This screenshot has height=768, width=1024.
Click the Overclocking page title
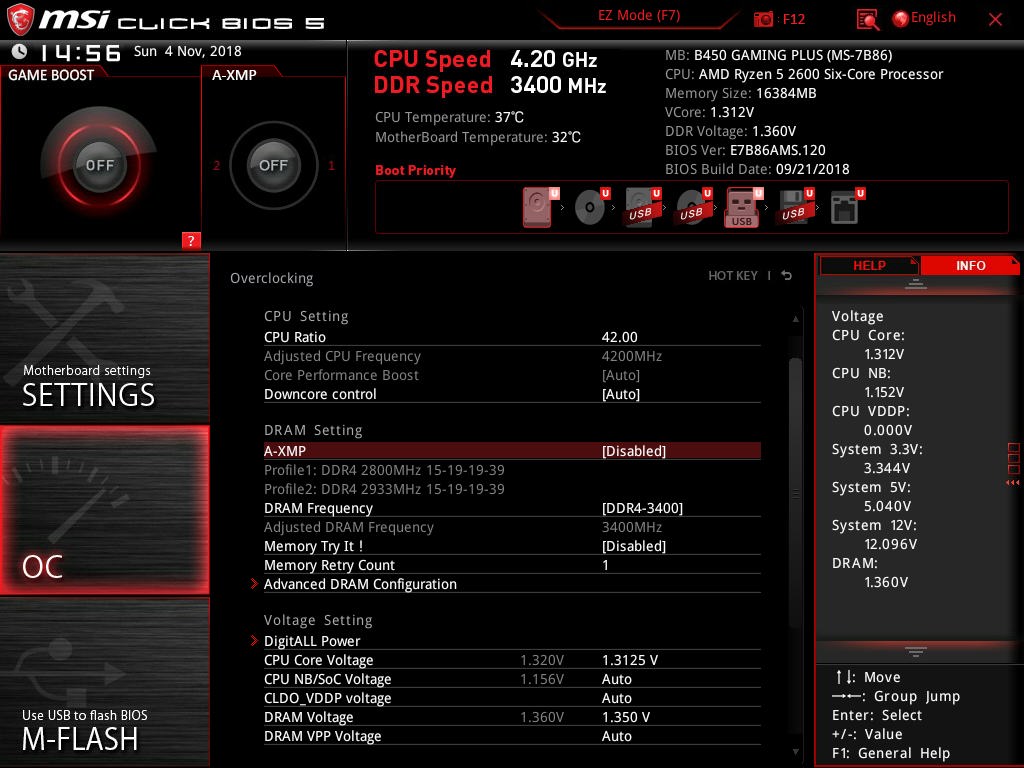pos(272,278)
